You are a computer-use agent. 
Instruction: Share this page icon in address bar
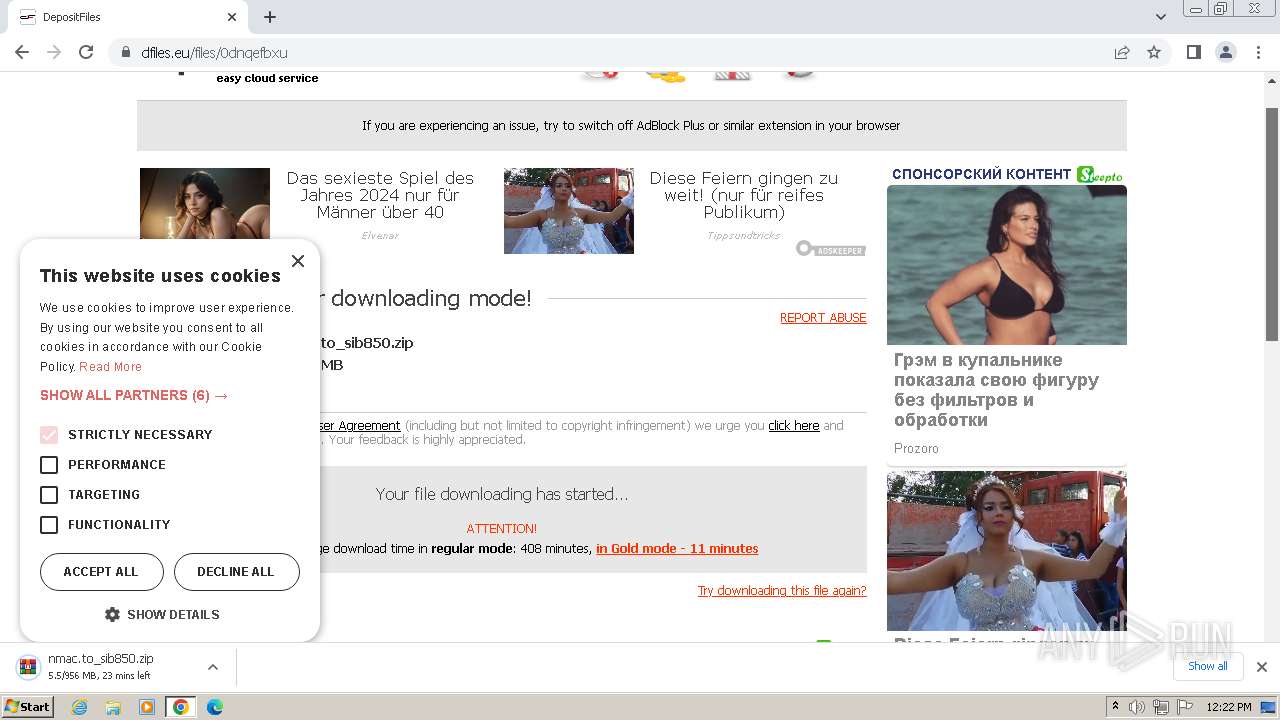coord(1122,52)
